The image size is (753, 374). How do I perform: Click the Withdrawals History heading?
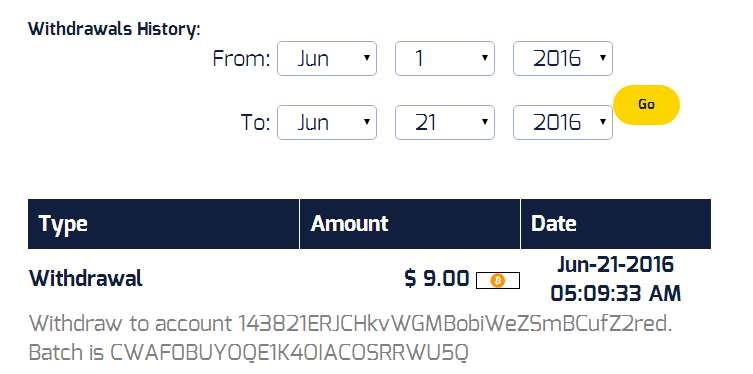point(114,29)
